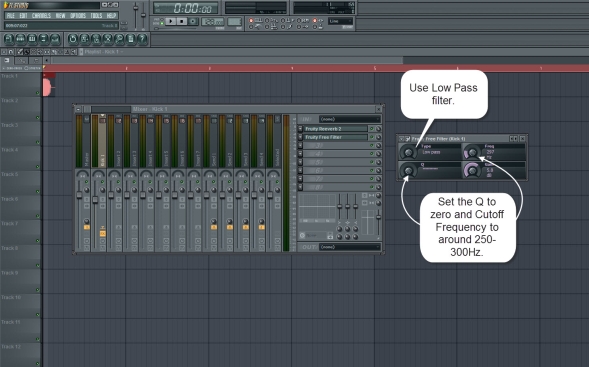Image resolution: width=589 pixels, height=367 pixels.
Task: Toggle the Fruity Free Filter enable LED
Action: pos(372,137)
